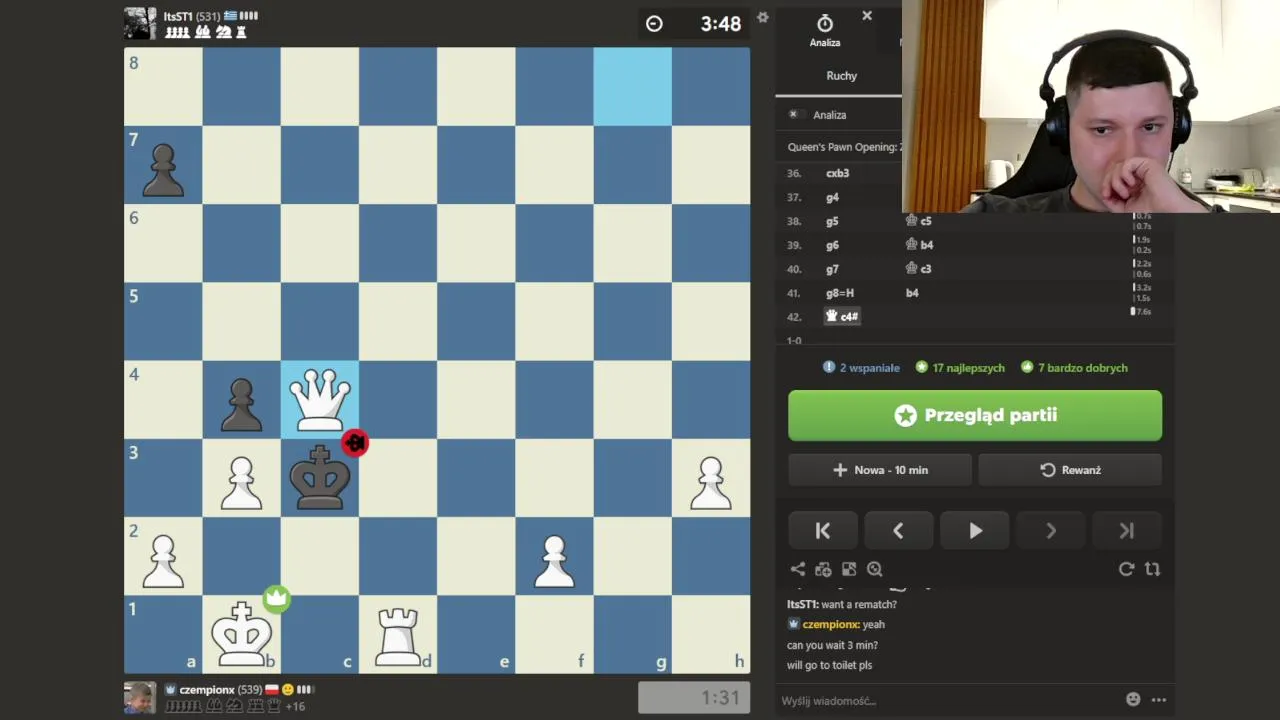Screen dimensions: 1280x720
Task: View the 7 bardzo dobrych moves
Action: point(1074,368)
